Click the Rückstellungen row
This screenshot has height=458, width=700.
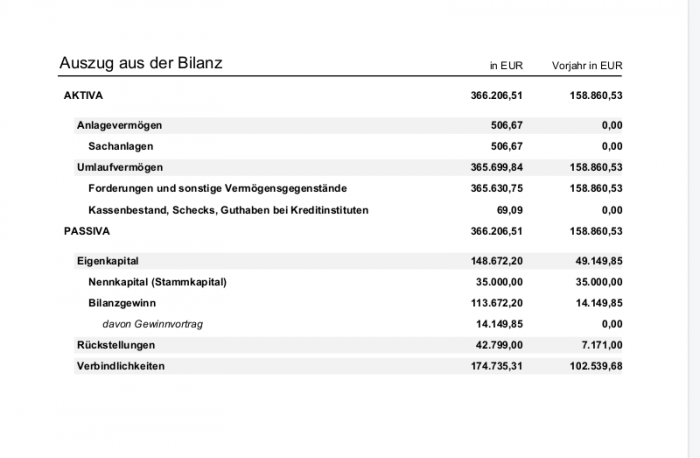coord(348,345)
